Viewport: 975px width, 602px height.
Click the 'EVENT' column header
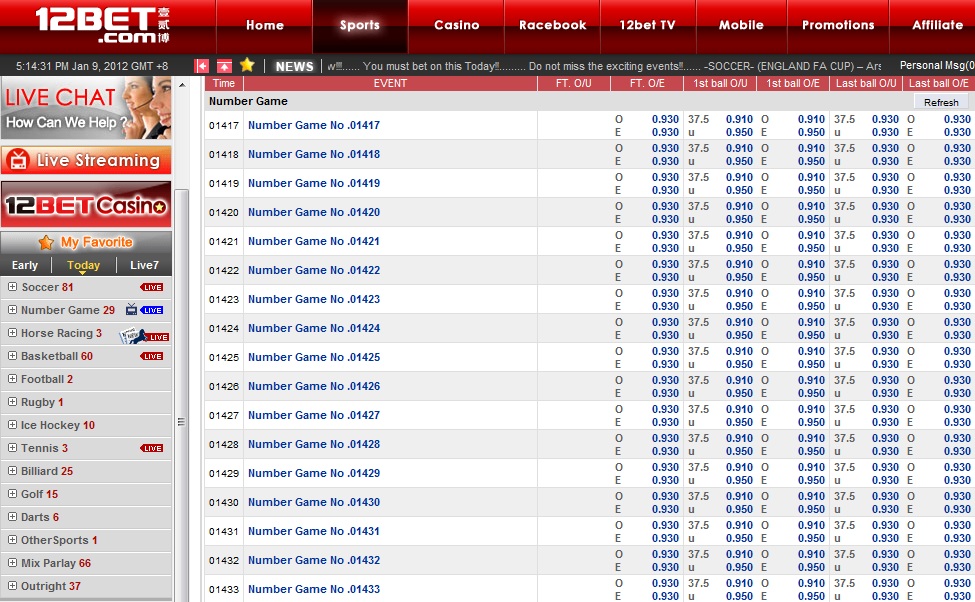point(390,83)
